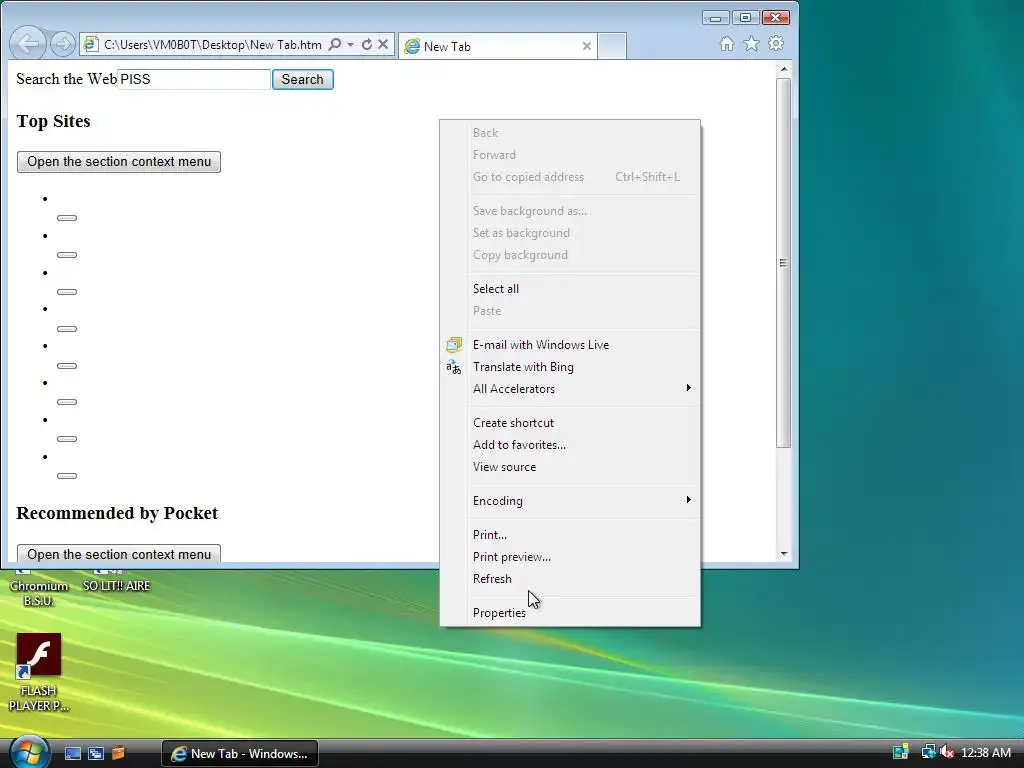
Task: Open the Top Sites section context menu
Action: coord(119,162)
